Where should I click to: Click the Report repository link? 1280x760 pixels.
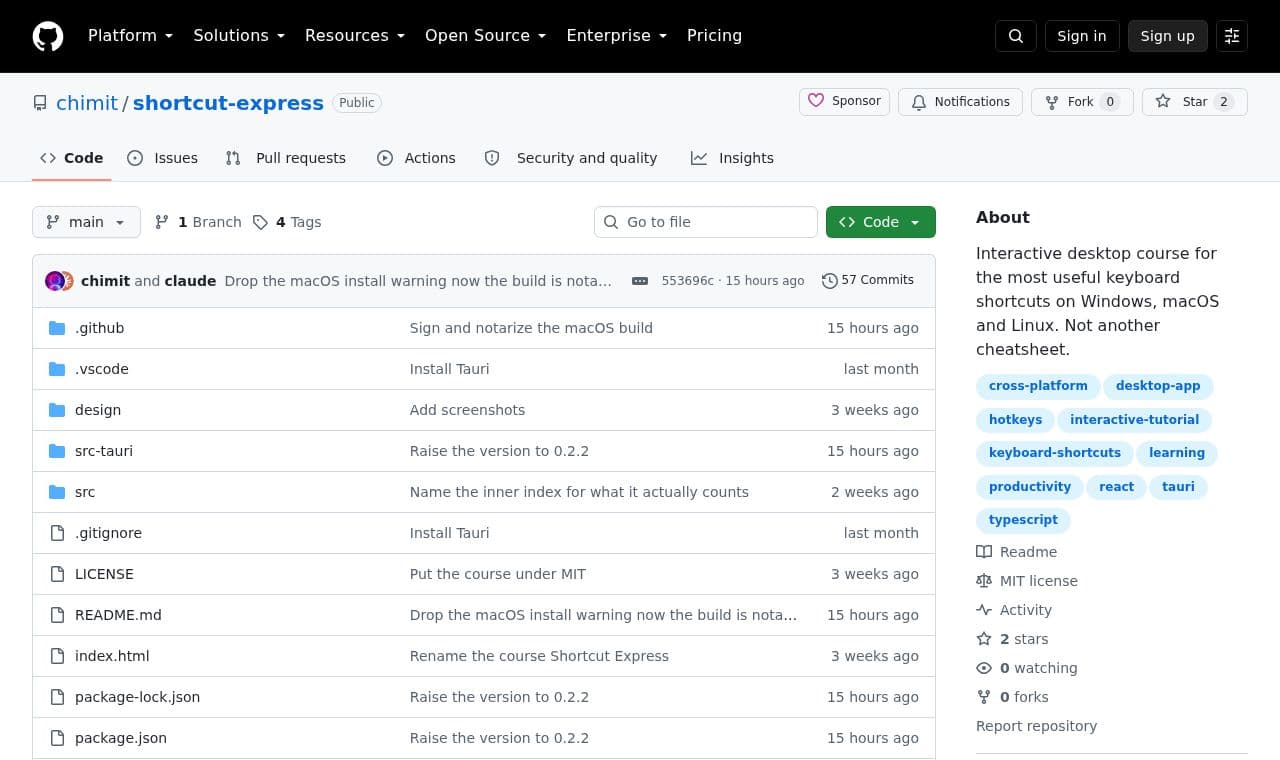1036,726
